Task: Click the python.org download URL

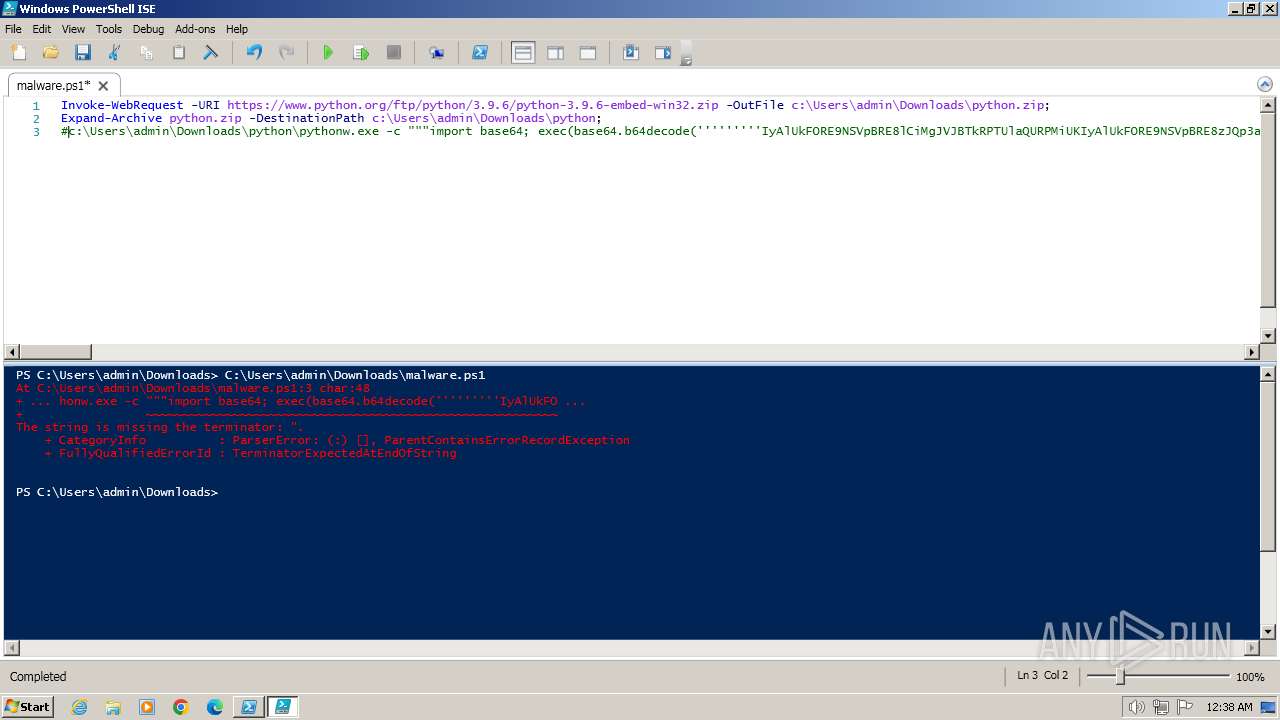Action: pyautogui.click(x=472, y=105)
